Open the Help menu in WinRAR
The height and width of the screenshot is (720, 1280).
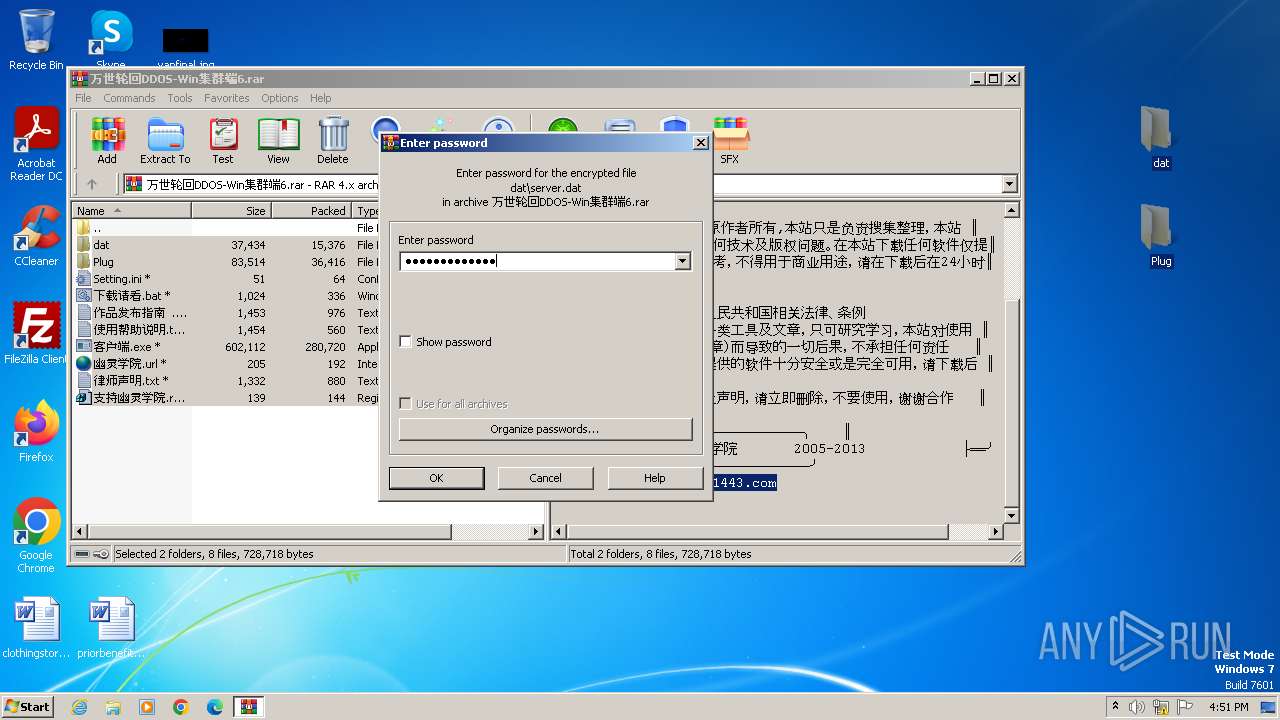(320, 98)
